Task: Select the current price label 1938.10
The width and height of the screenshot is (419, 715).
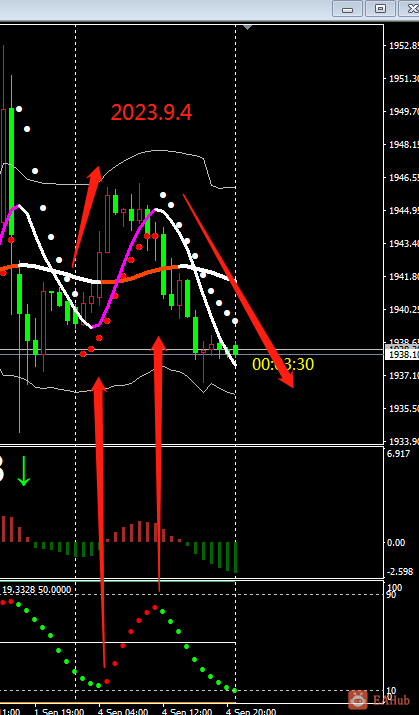Action: click(x=403, y=354)
